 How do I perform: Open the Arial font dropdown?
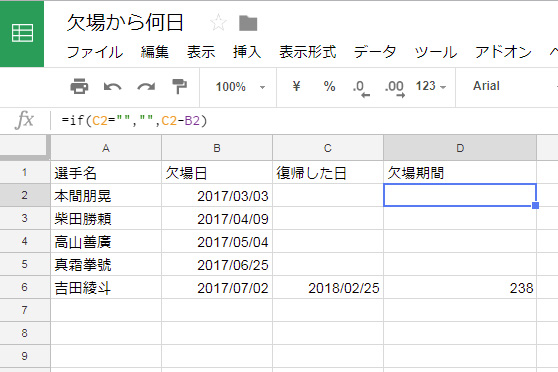[486, 86]
